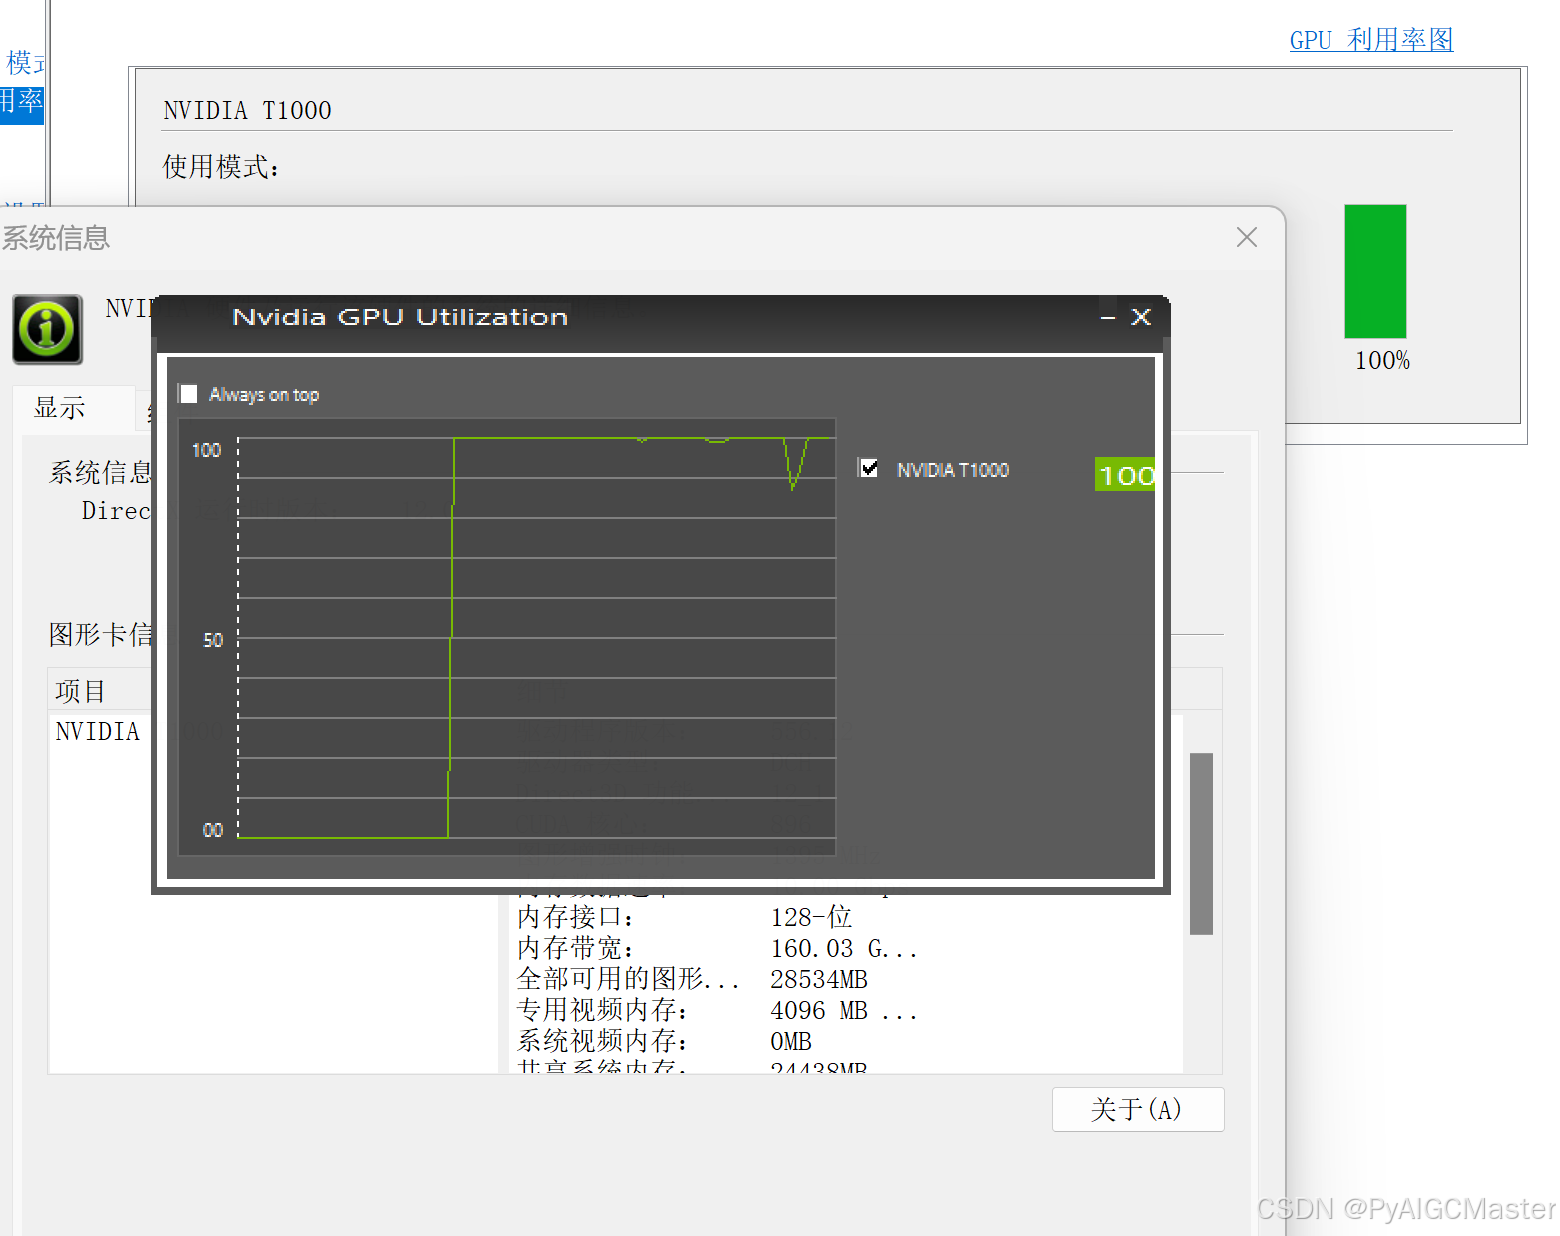1560x1236 pixels.
Task: Click the green system information icon
Action: click(x=47, y=329)
